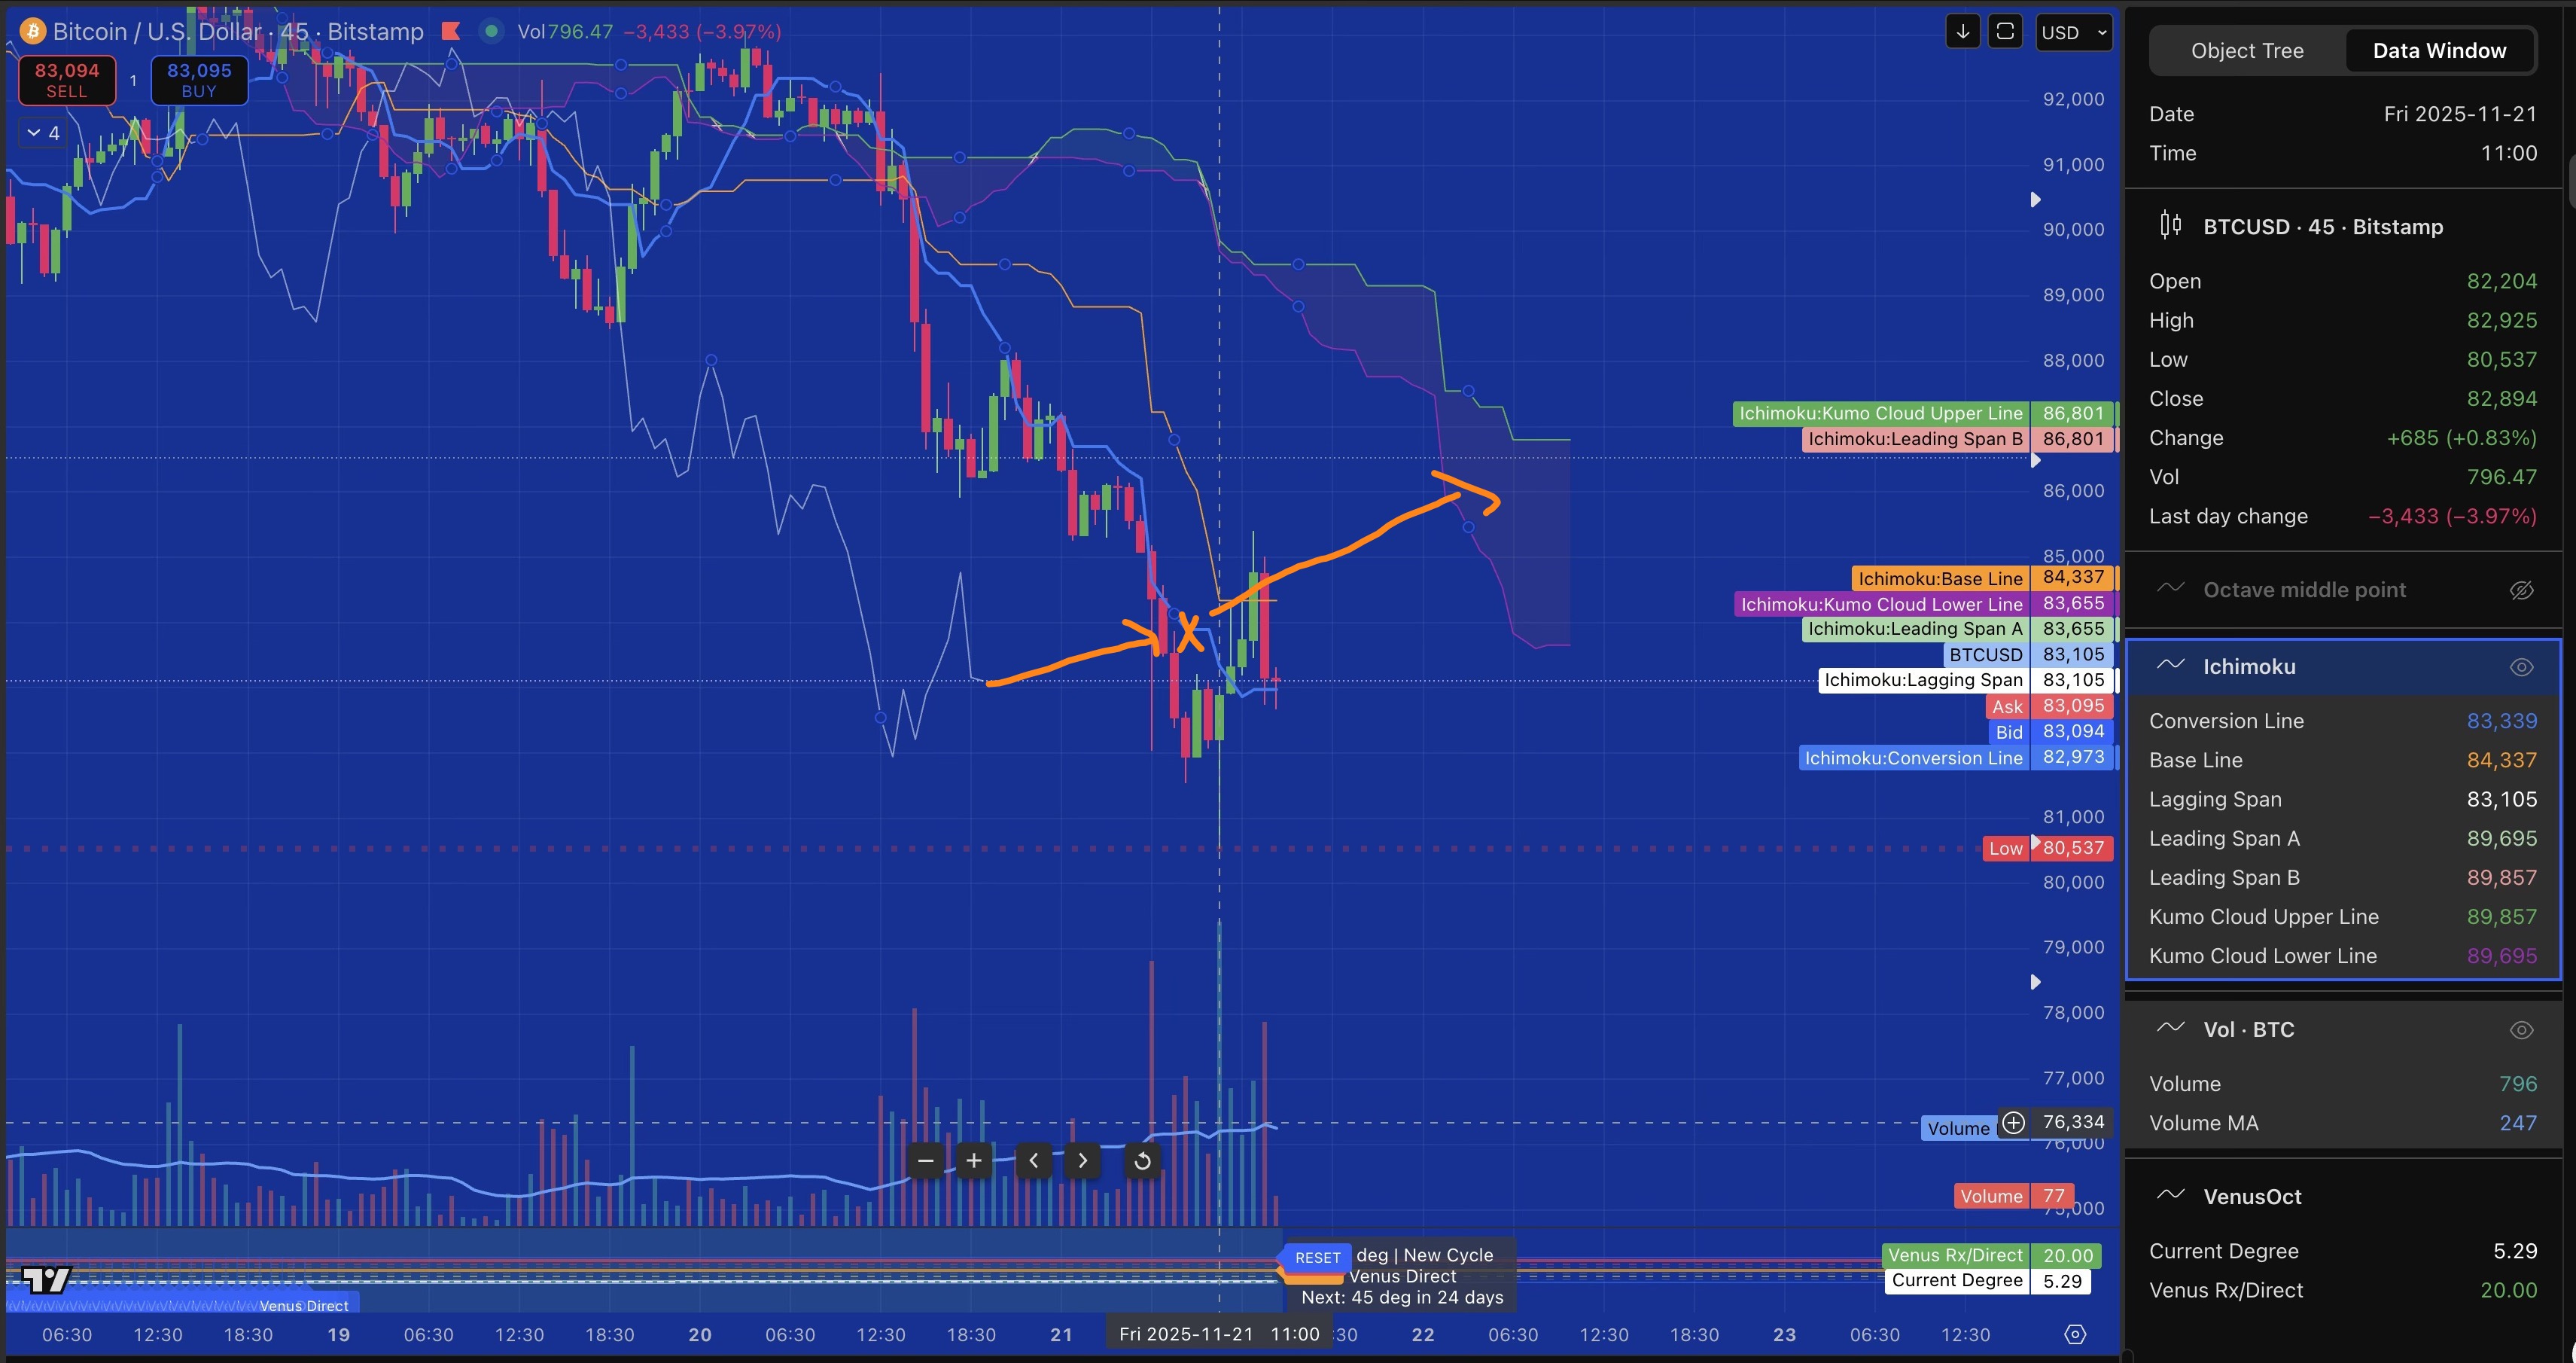Click the zoom in plus button
This screenshot has height=1363, width=2576.
coord(973,1160)
